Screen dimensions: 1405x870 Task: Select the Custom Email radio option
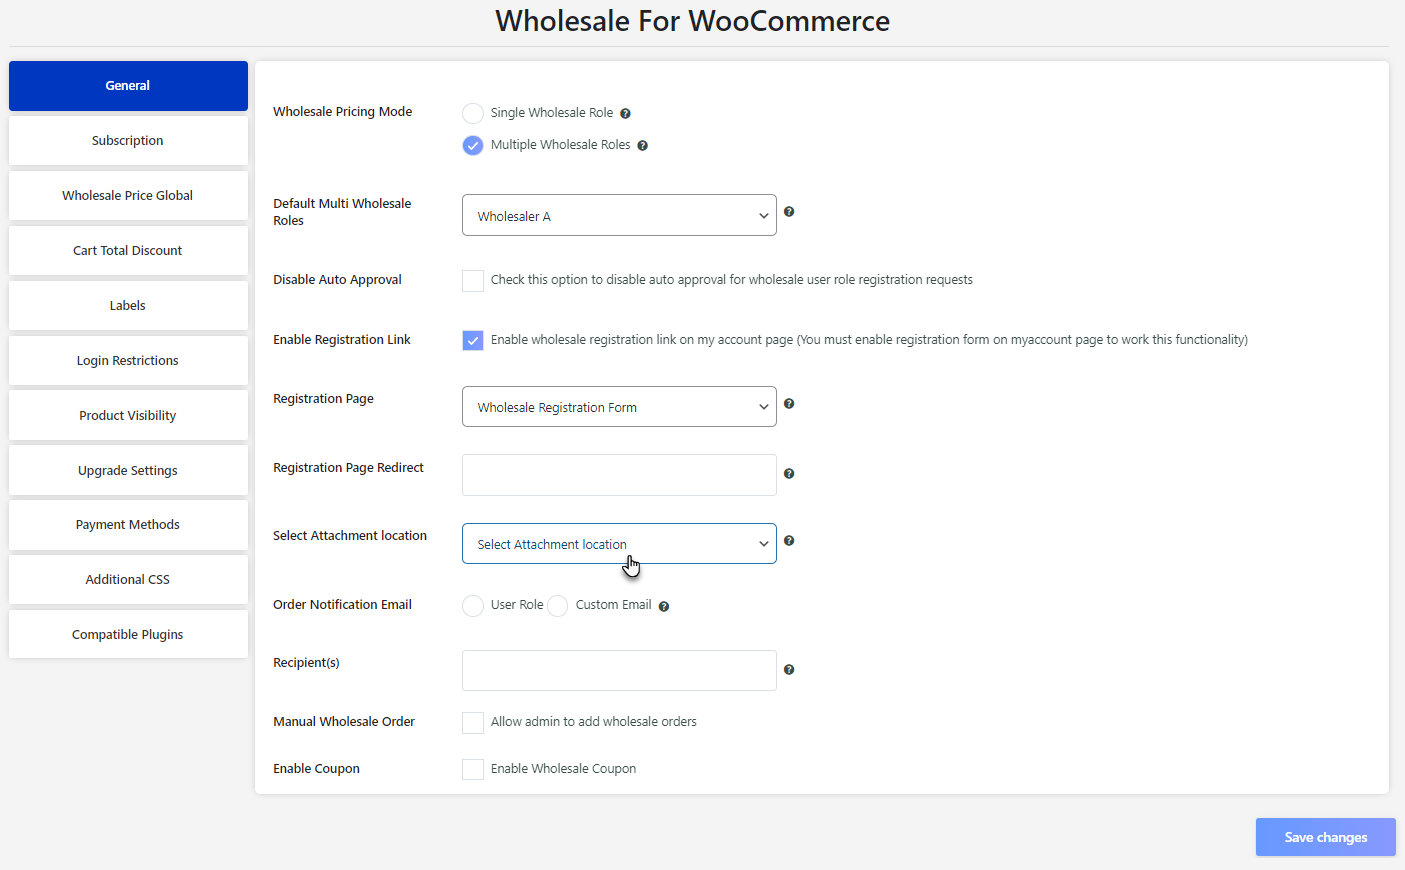(558, 606)
